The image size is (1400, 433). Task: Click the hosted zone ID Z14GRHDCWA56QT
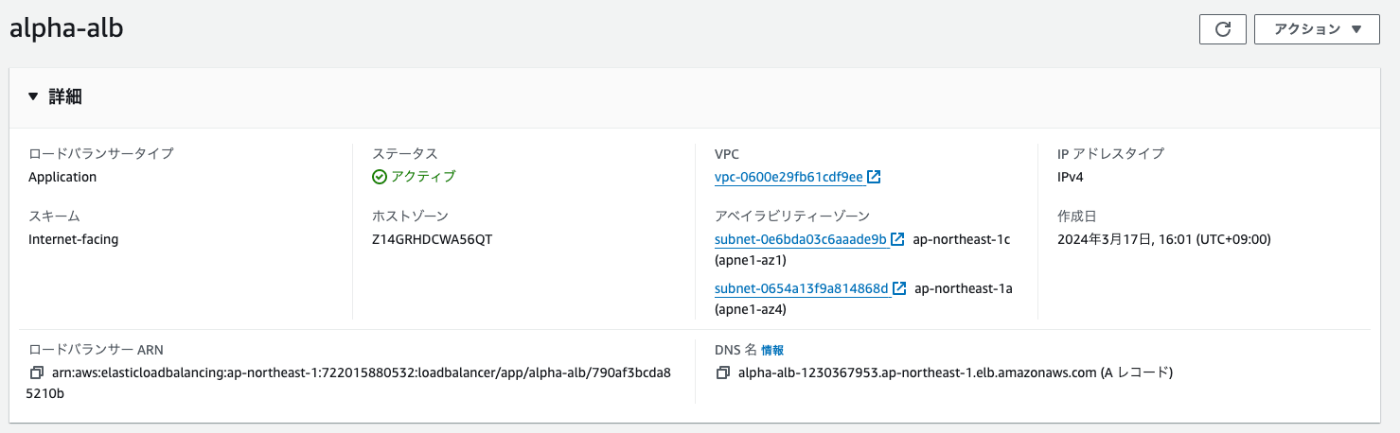[431, 239]
